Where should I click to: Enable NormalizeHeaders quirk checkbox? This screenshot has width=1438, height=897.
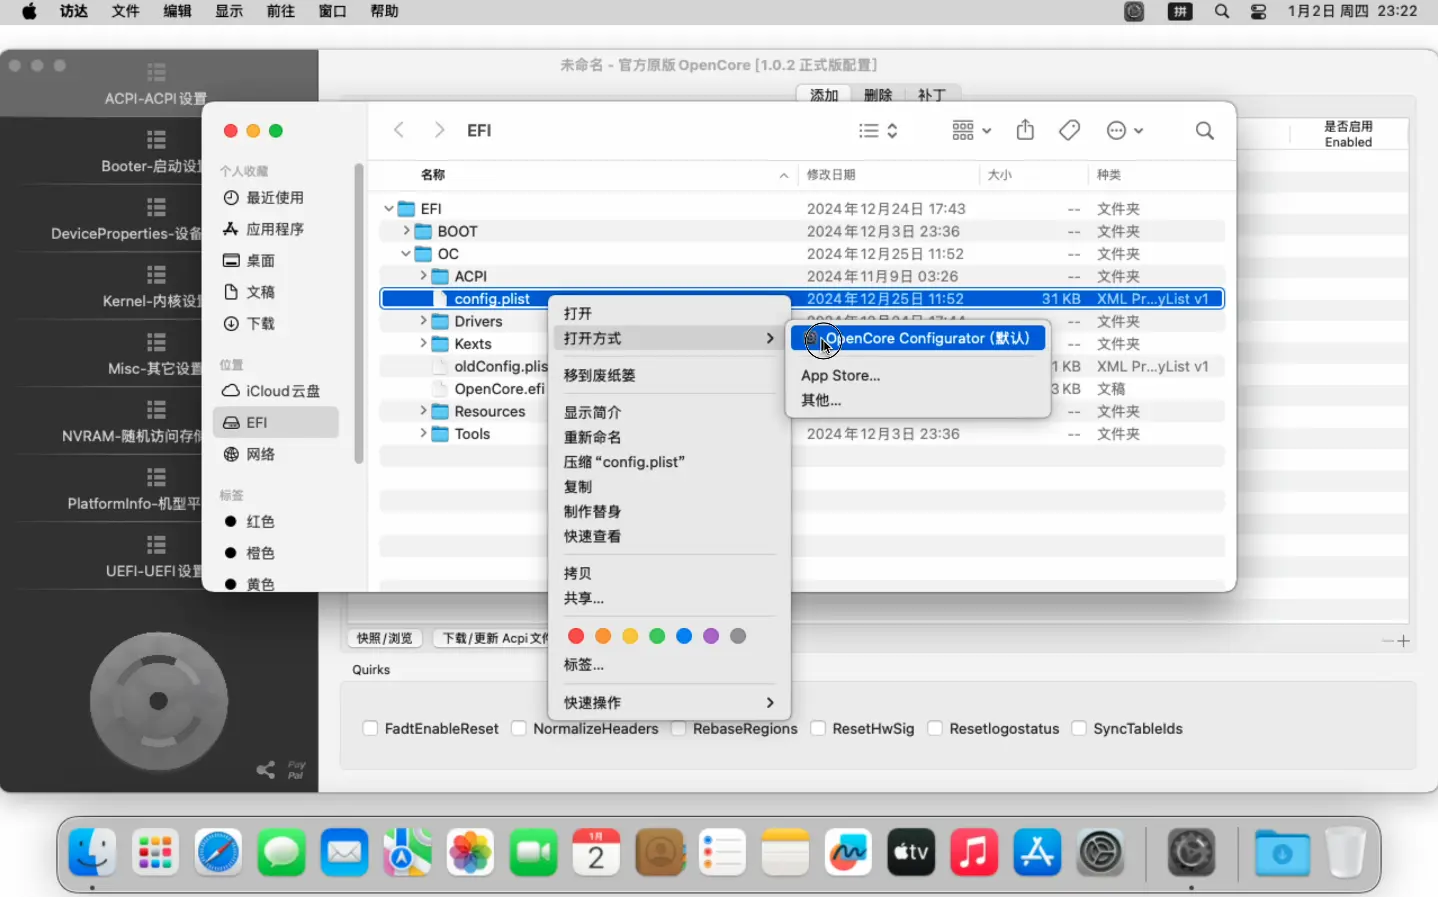click(x=519, y=729)
